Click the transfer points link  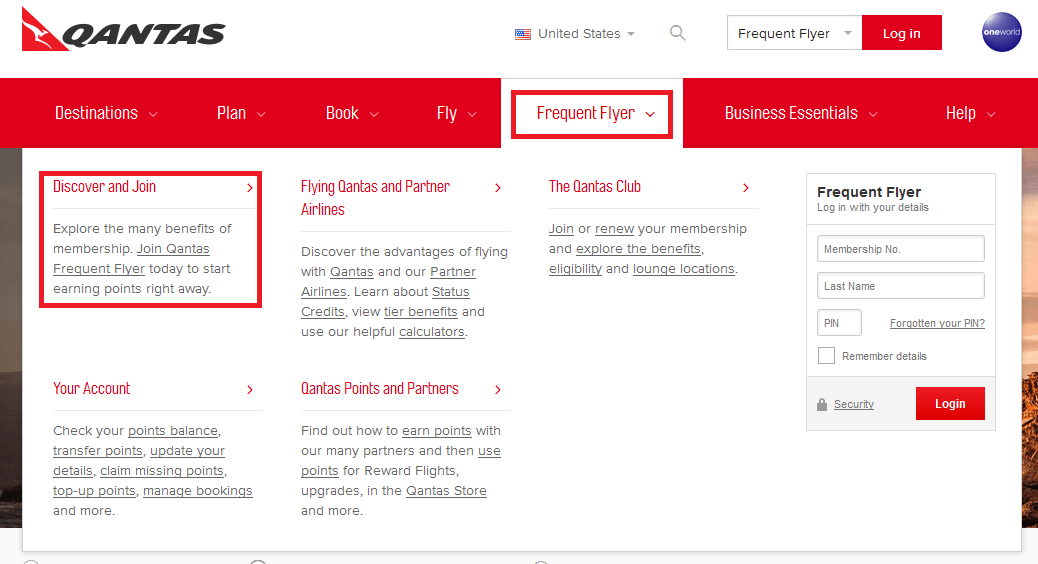pos(97,451)
